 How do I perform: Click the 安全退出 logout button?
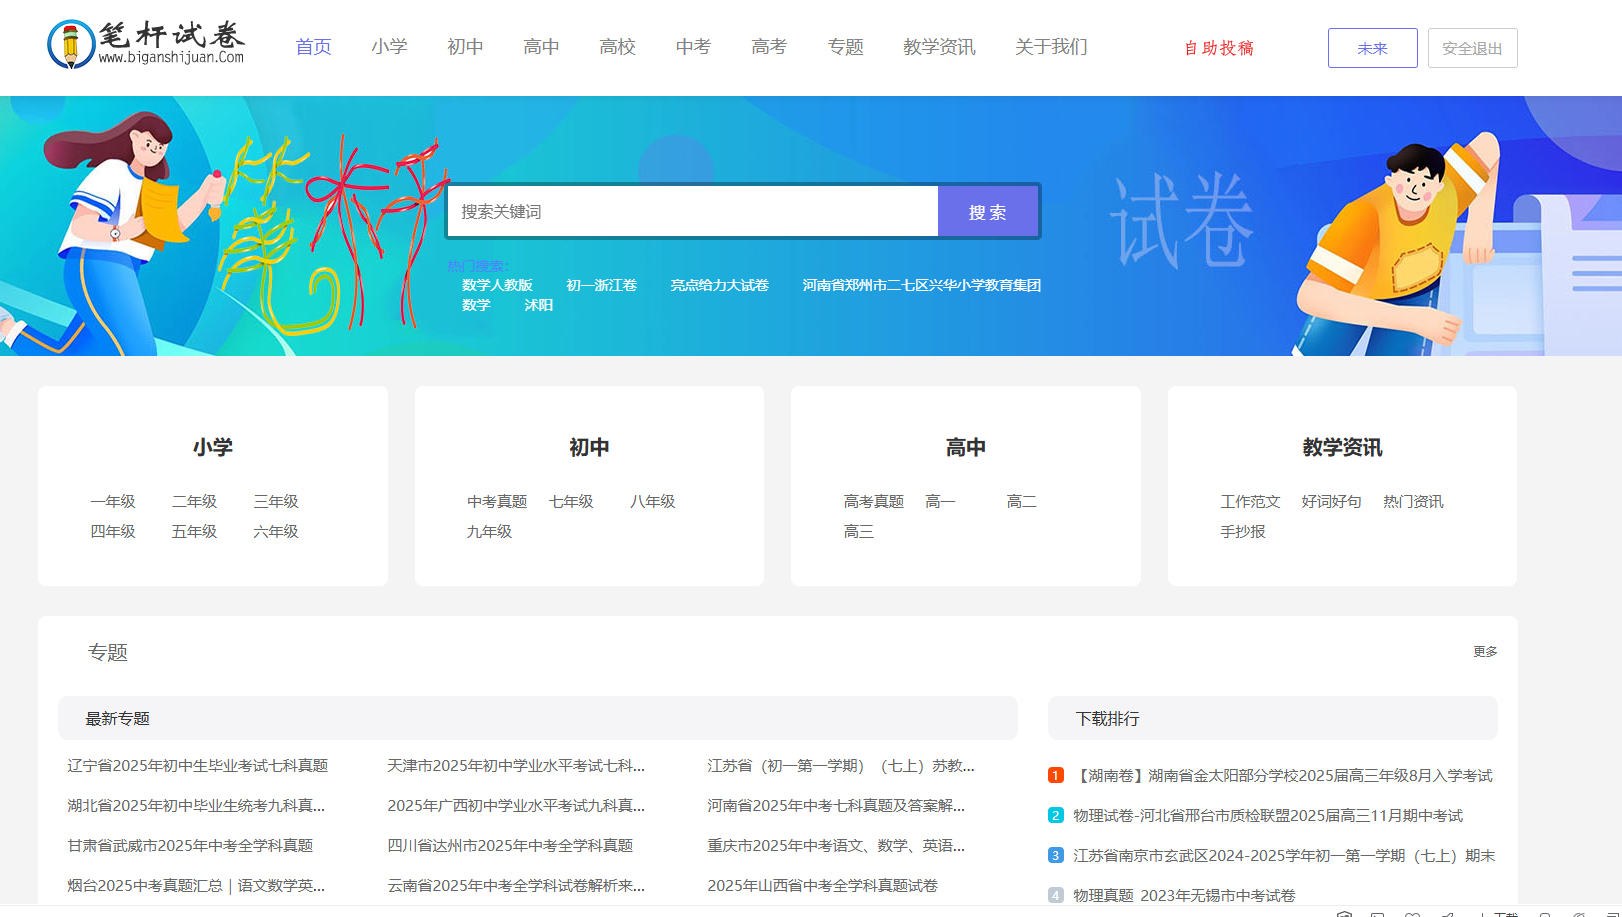[1472, 48]
